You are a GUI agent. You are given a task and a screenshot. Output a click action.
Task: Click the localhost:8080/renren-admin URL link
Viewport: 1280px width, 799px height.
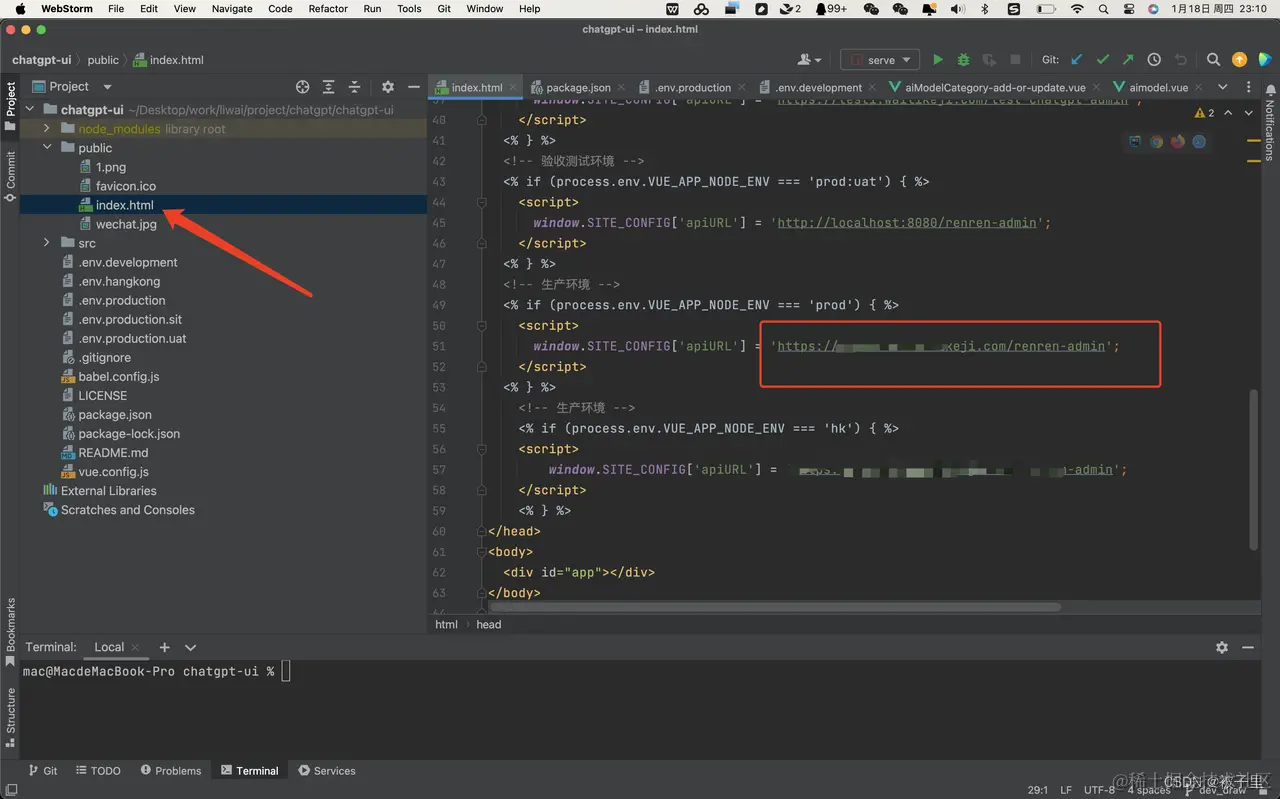tap(907, 223)
